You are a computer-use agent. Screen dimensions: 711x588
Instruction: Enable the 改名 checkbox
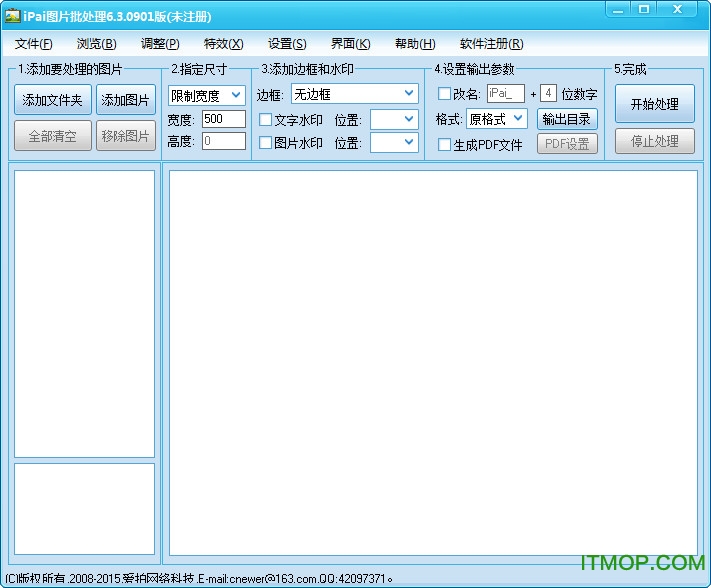pyautogui.click(x=444, y=94)
